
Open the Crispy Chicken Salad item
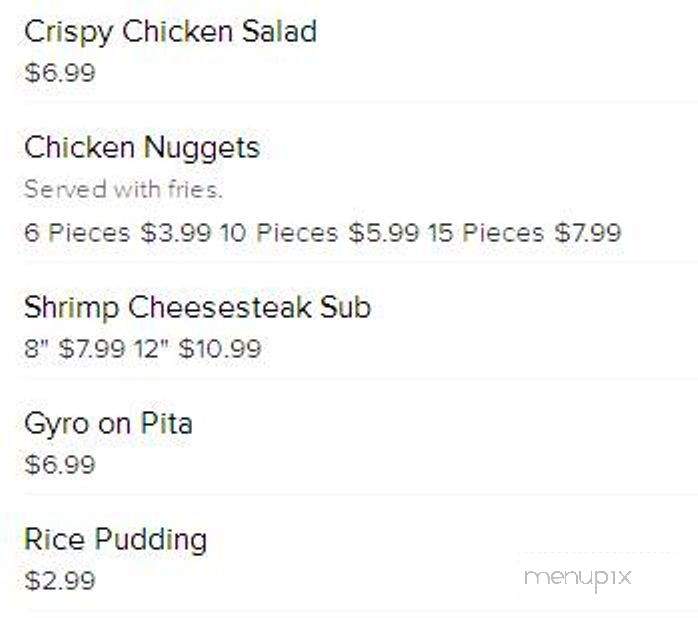point(170,32)
